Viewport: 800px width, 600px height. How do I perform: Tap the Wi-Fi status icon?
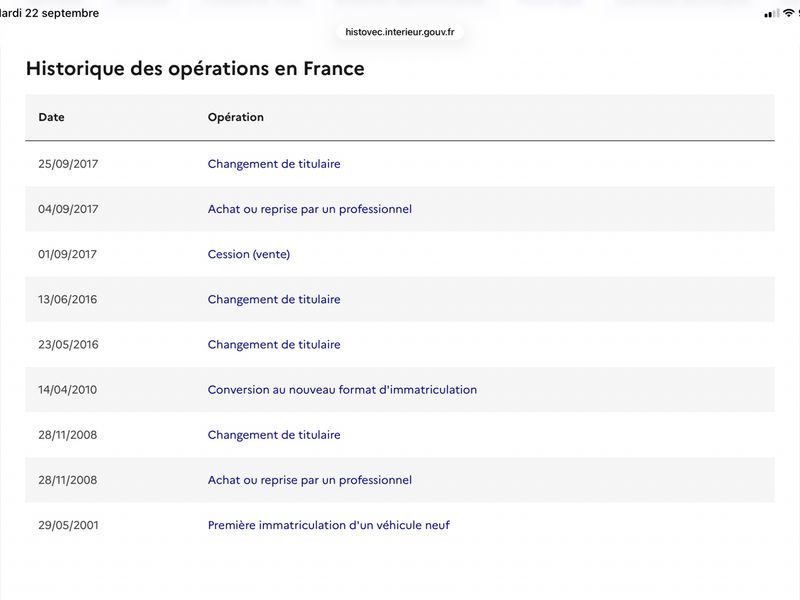point(788,13)
